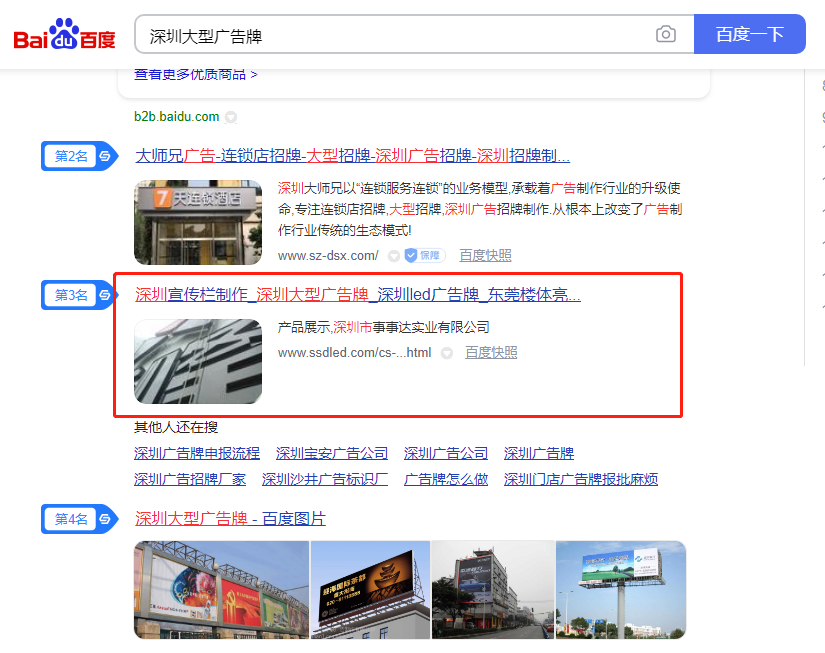Click the www.ssdled.com/cs-...html URL text
Screen dimensions: 825x653
(355, 353)
